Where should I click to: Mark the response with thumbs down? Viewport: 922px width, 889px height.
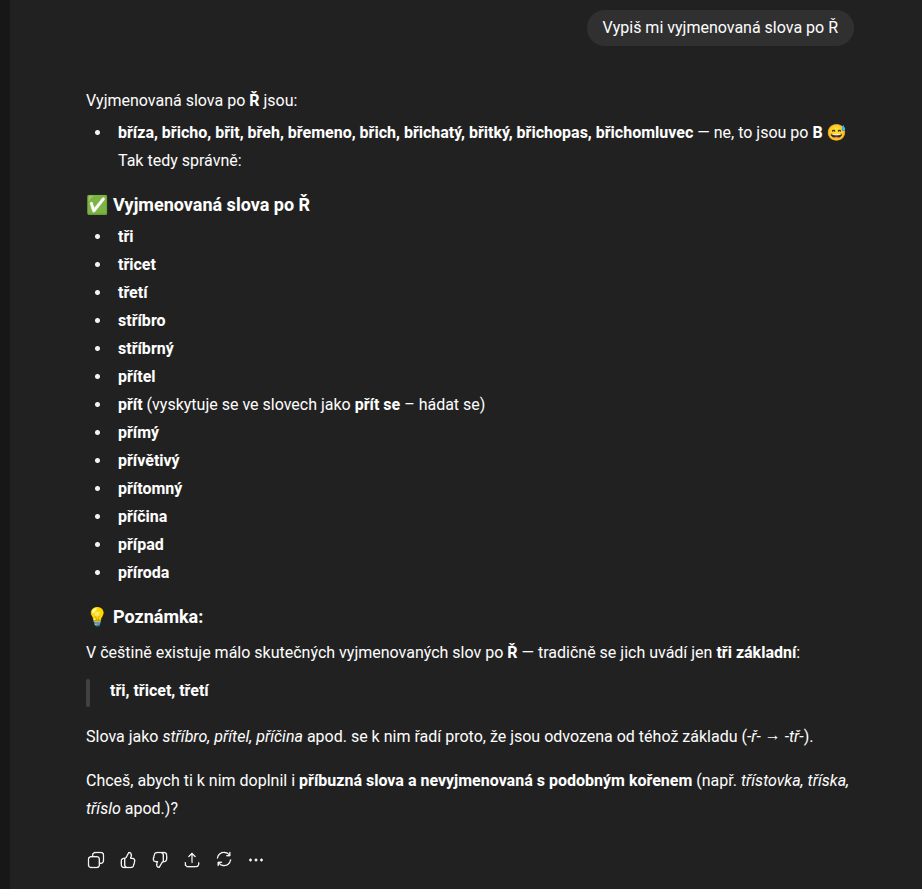pos(160,859)
